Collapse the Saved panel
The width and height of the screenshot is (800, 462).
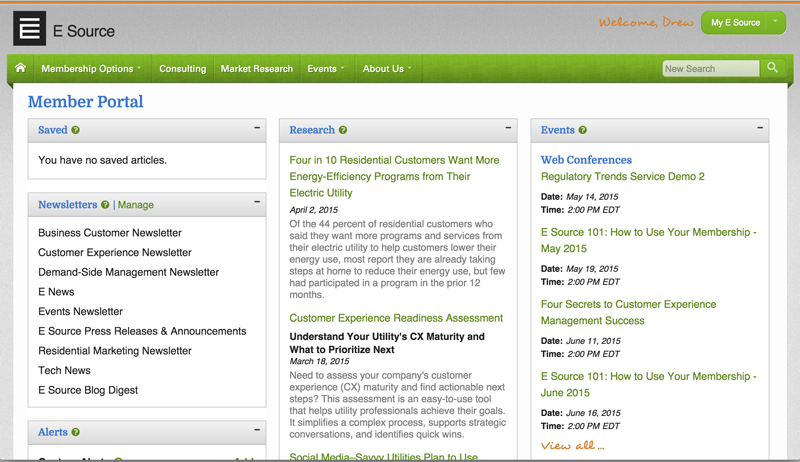[x=257, y=127]
